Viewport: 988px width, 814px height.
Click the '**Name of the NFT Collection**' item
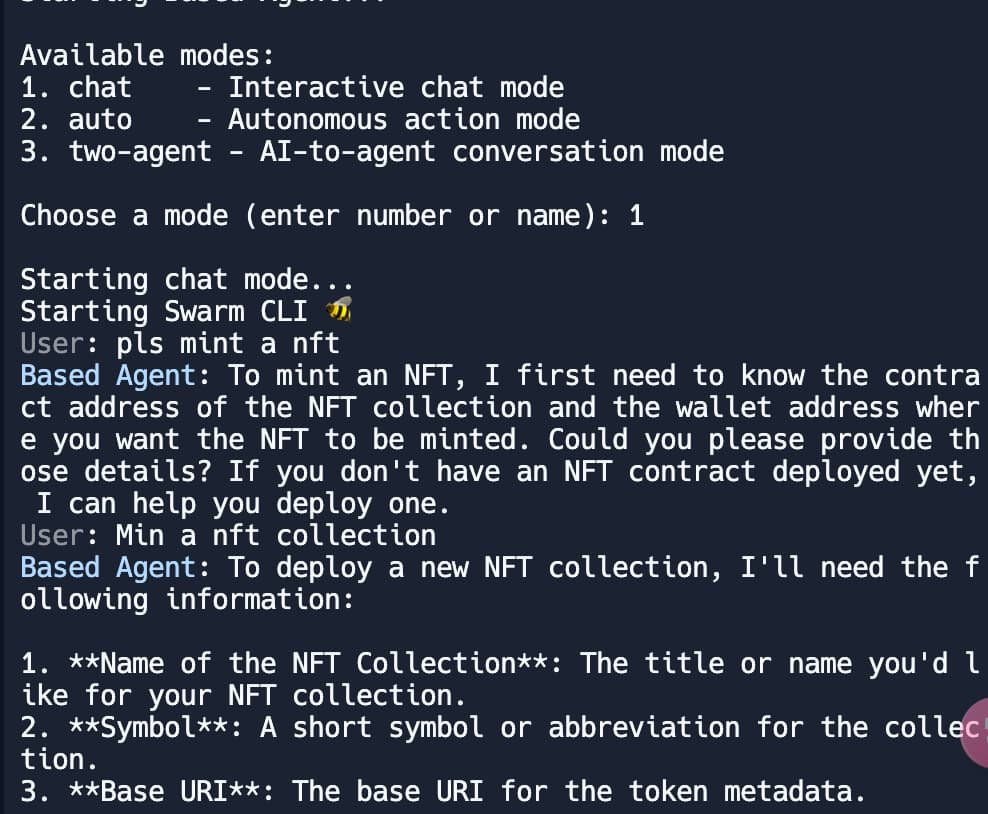[x=308, y=663]
